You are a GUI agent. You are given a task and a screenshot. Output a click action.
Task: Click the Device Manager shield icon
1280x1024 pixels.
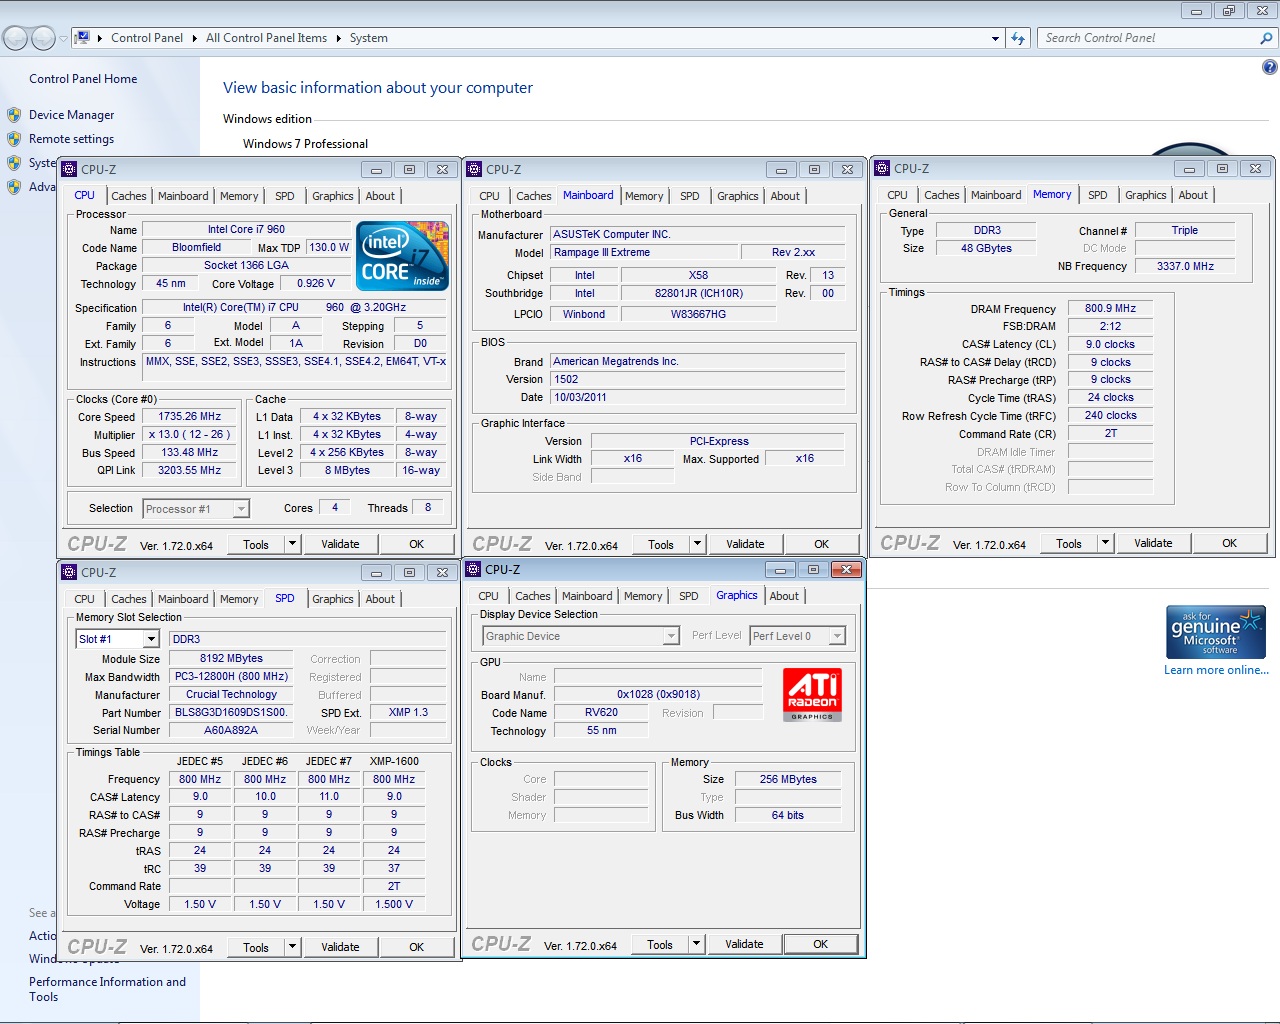[x=14, y=115]
